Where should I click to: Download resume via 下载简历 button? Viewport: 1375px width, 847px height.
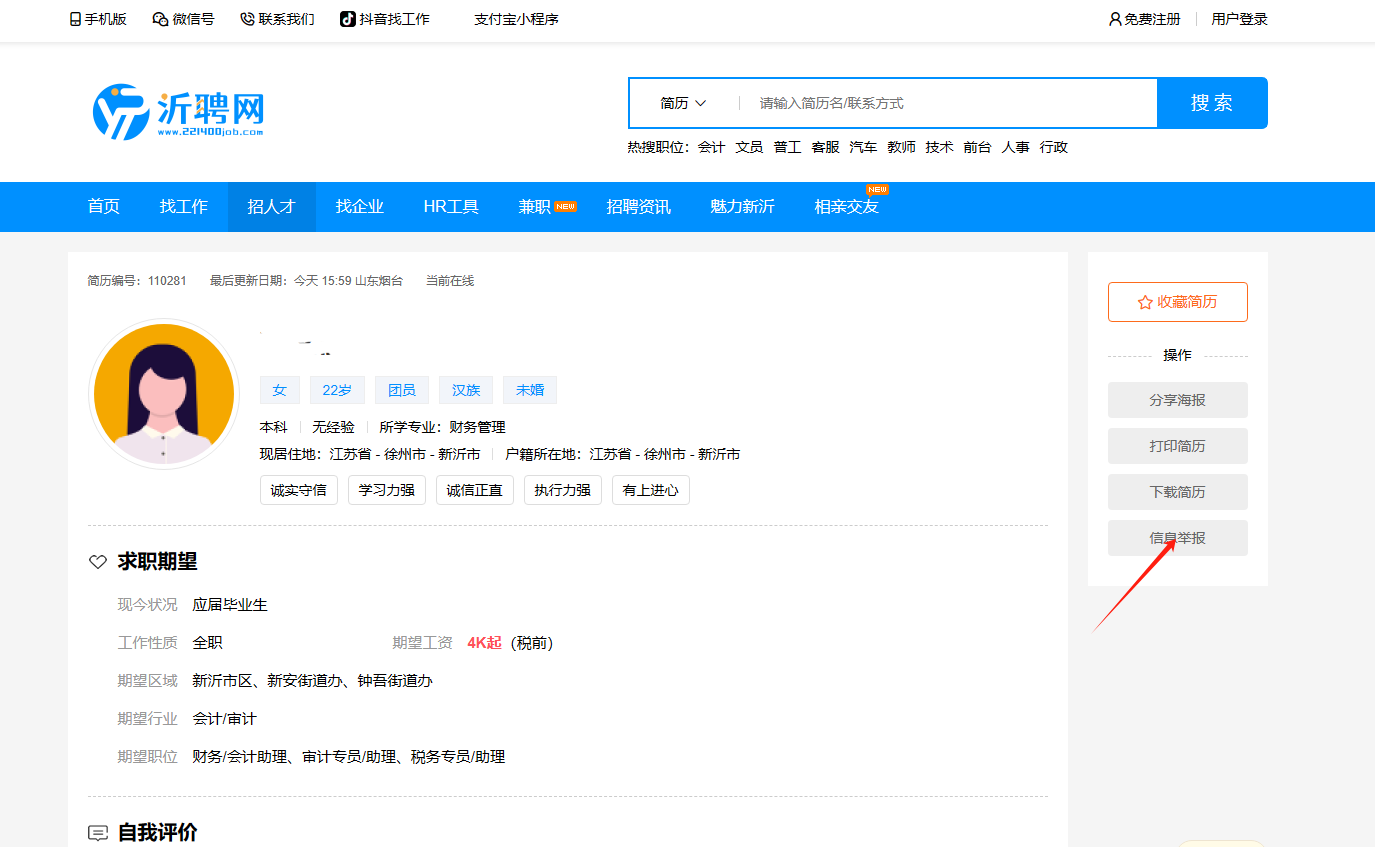[1177, 492]
